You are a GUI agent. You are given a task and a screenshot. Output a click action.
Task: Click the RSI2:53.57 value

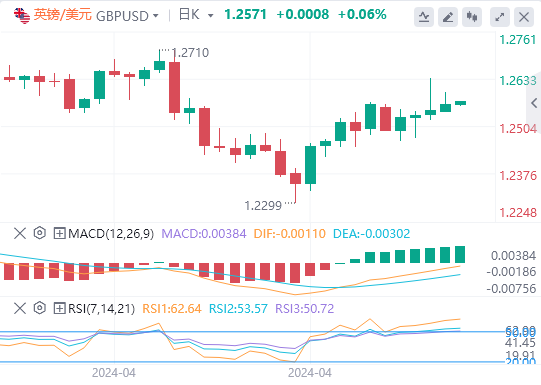click(x=238, y=308)
